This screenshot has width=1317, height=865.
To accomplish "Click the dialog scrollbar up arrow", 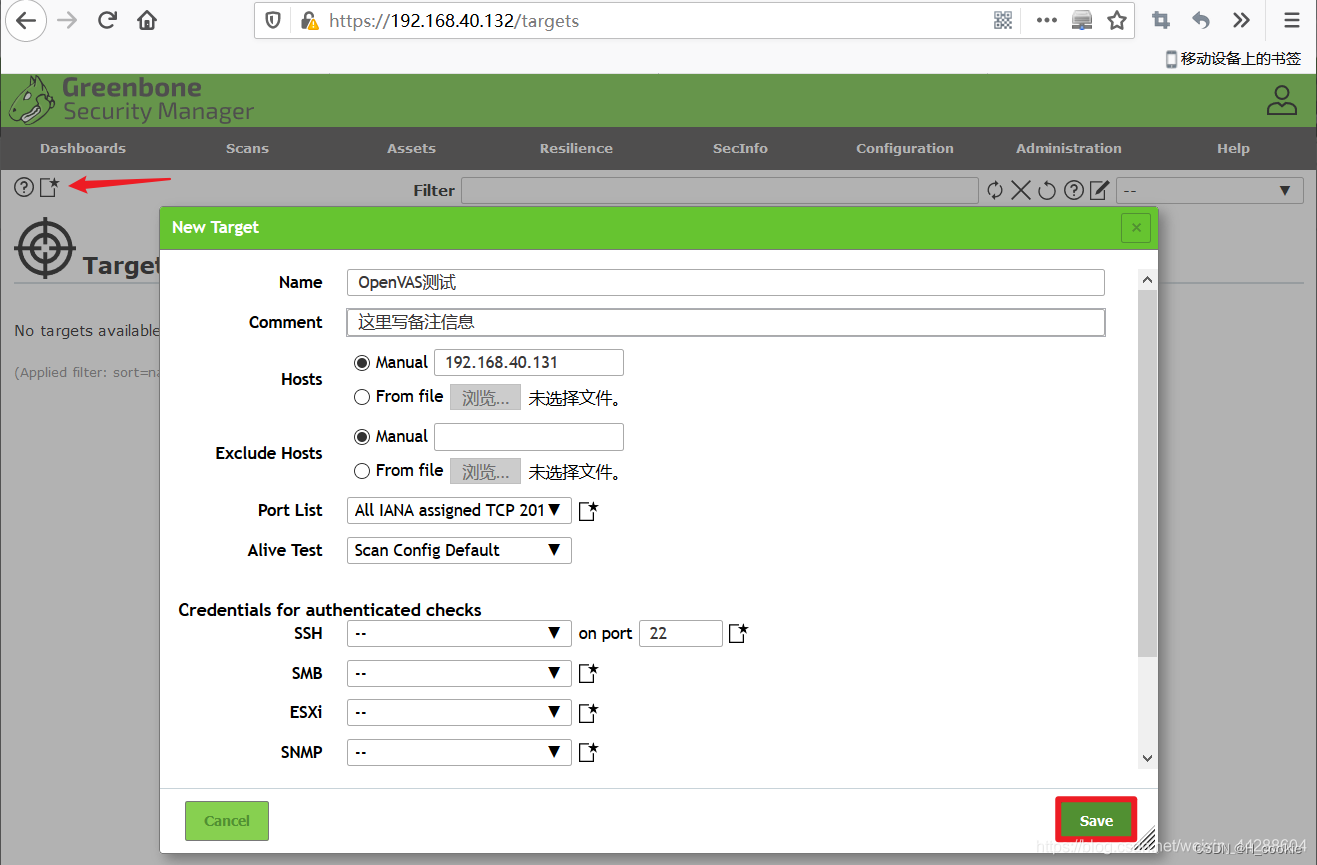I will [1147, 280].
